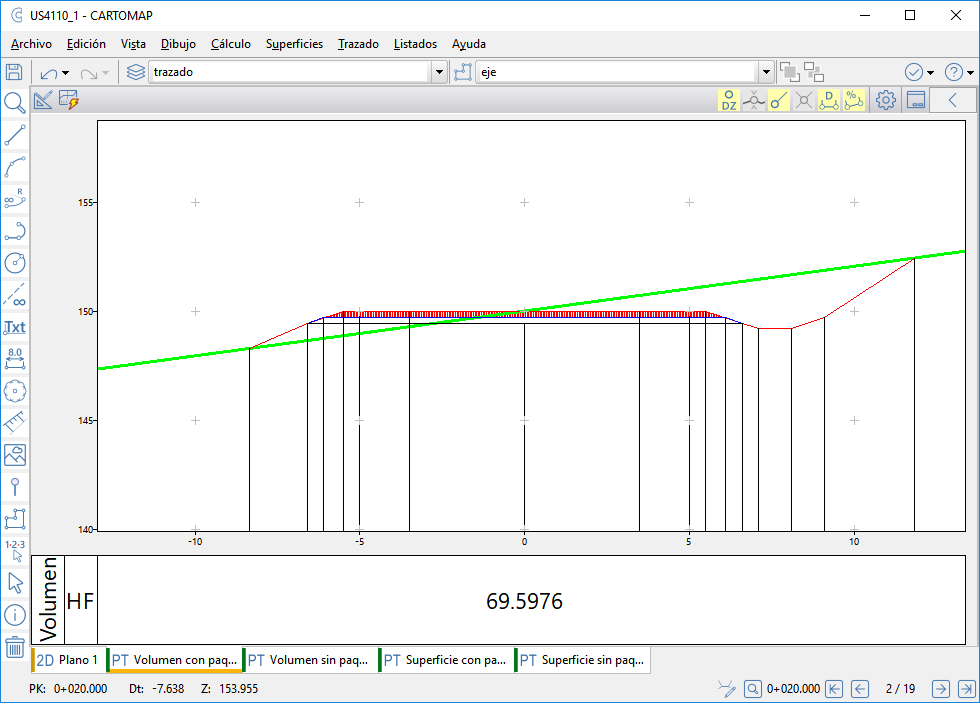Toggle the percent slope display button
Screen dimensions: 980x703
tap(854, 100)
